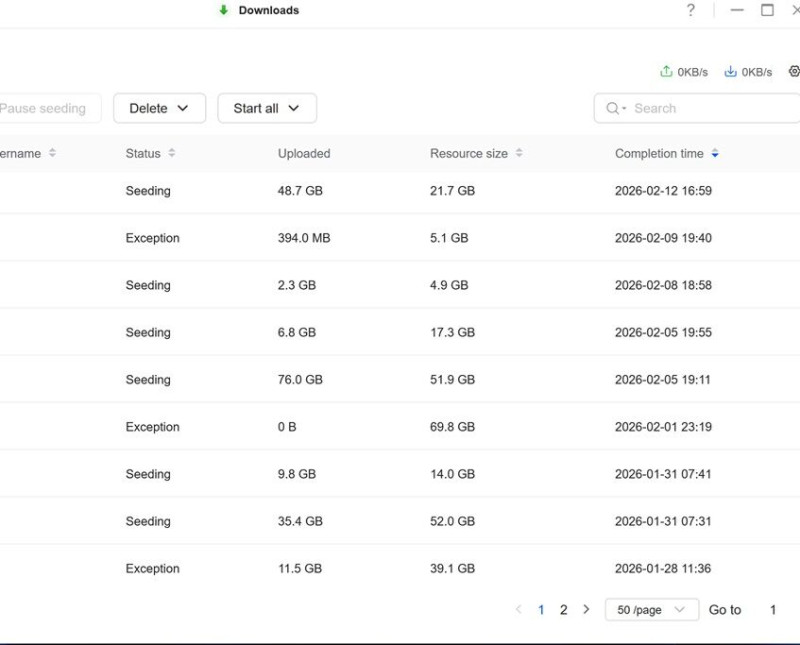Sort by Completion time using sort arrows
Image resolution: width=800 pixels, height=645 pixels.
click(715, 154)
